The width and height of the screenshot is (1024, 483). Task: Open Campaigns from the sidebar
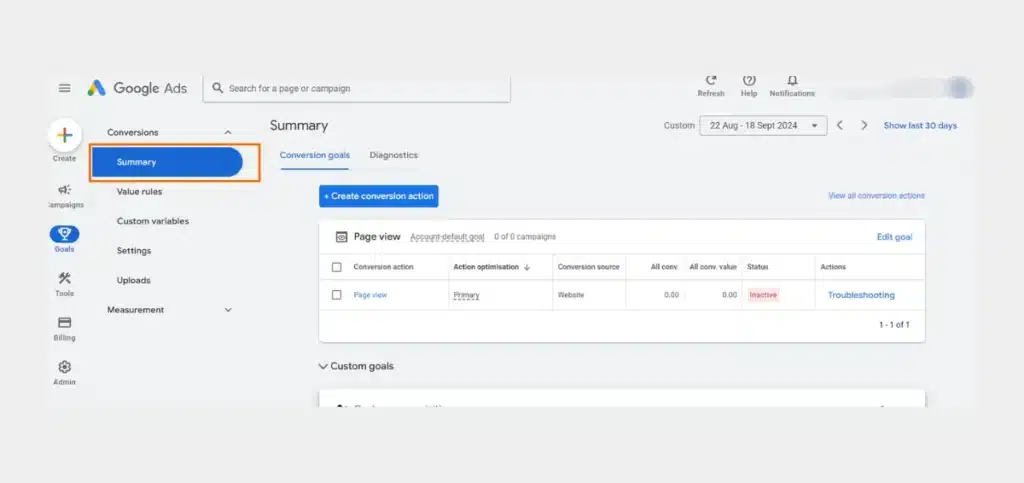coord(65,196)
